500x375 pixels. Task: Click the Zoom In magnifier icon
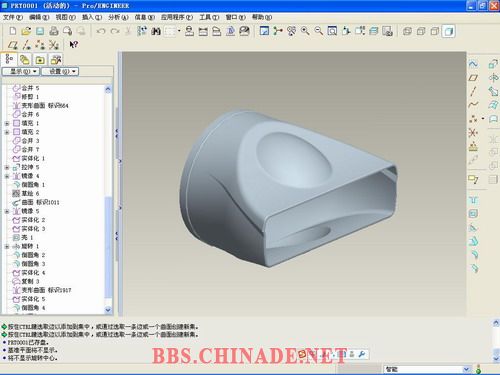(x=305, y=31)
